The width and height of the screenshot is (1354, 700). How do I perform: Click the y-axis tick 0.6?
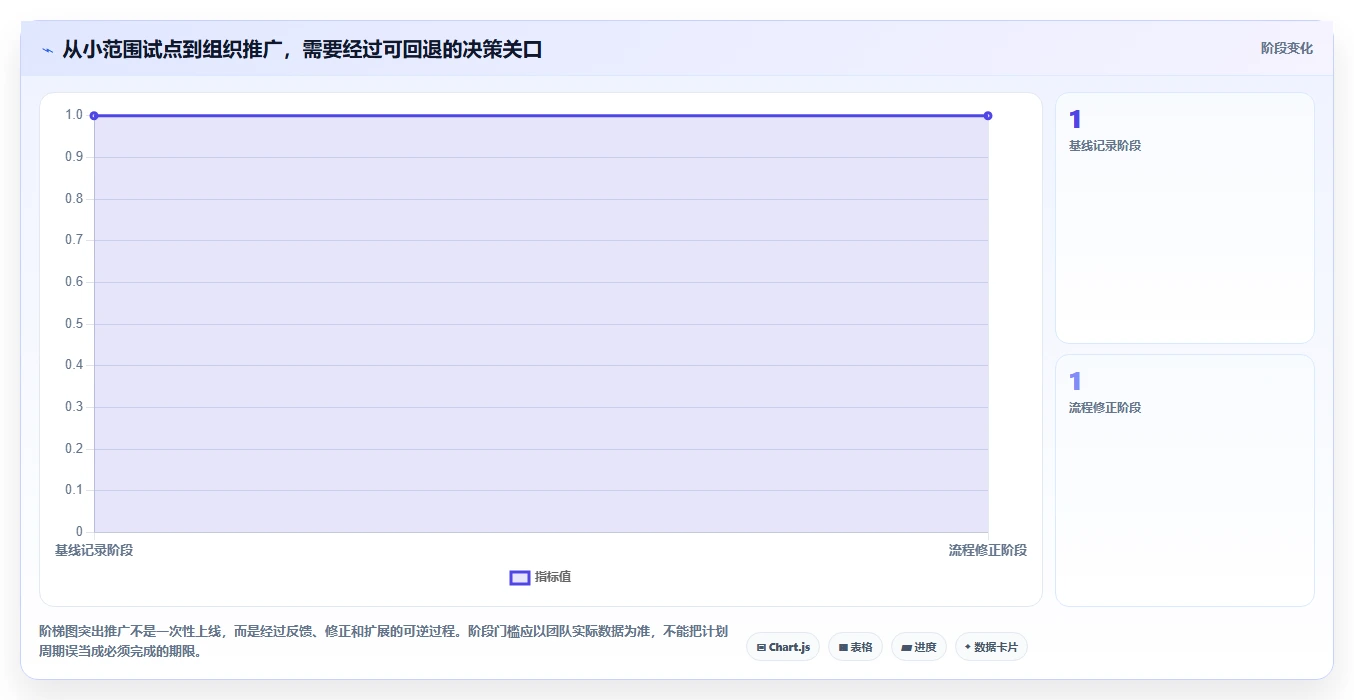pyautogui.click(x=74, y=282)
